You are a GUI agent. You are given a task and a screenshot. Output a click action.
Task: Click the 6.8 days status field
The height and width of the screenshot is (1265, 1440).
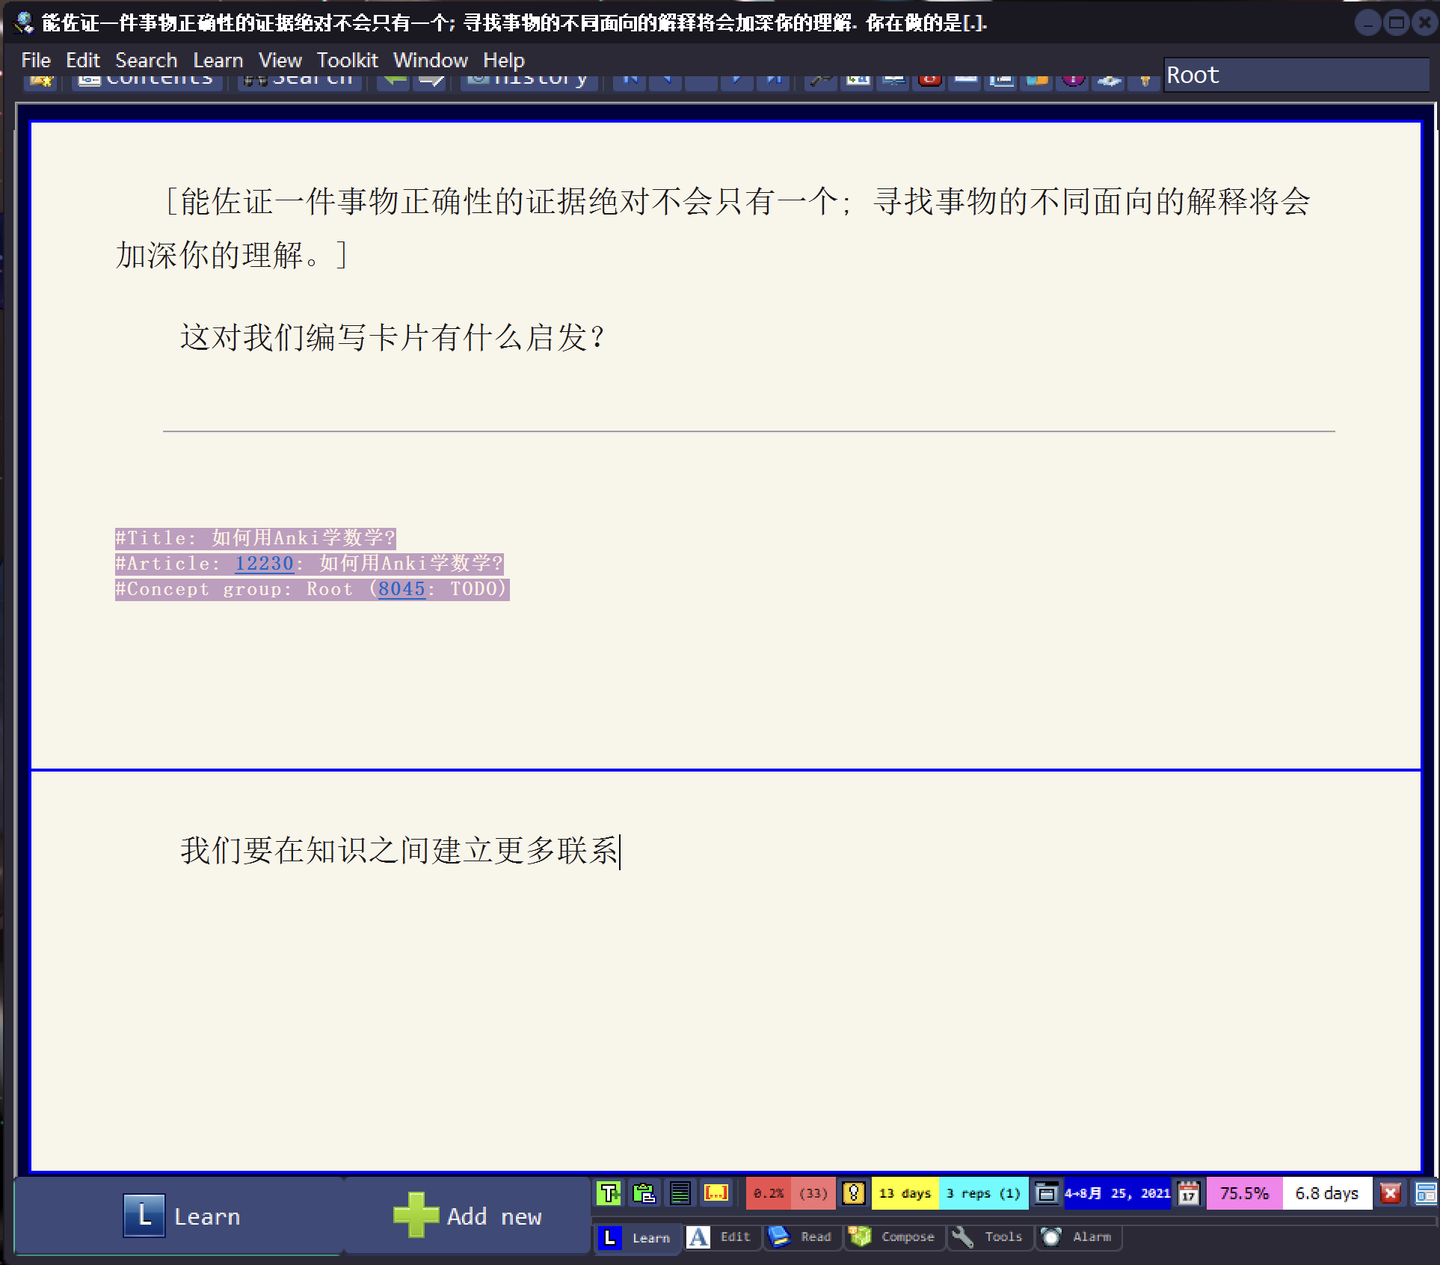pyautogui.click(x=1327, y=1193)
